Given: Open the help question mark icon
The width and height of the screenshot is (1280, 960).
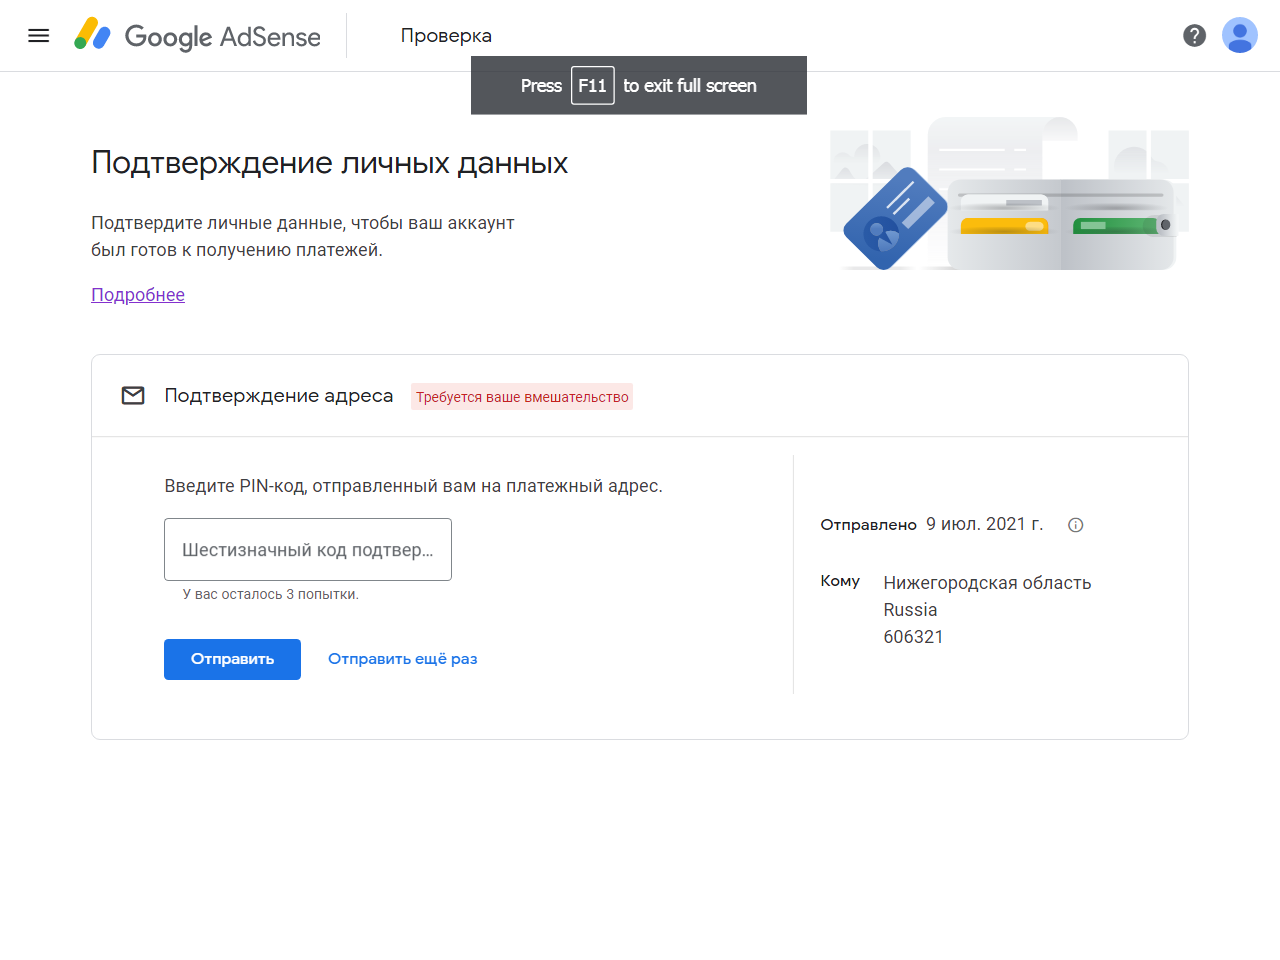Looking at the screenshot, I should pyautogui.click(x=1194, y=36).
